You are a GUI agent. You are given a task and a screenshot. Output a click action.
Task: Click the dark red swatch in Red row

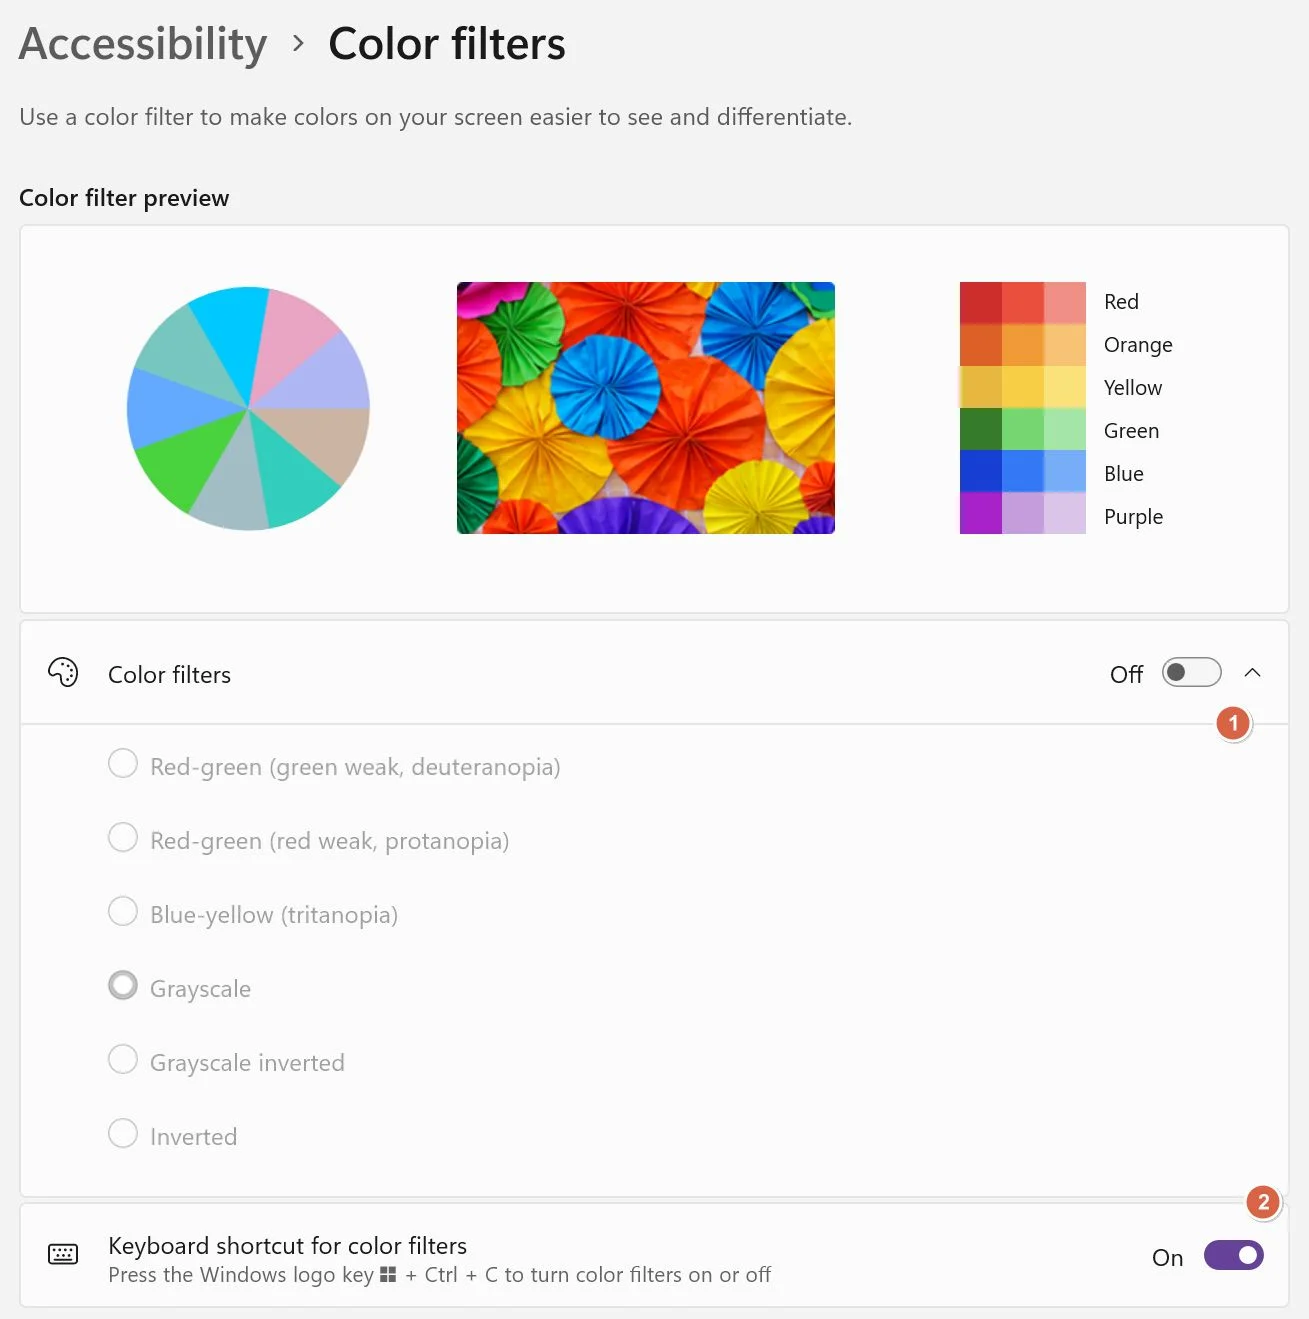(981, 303)
